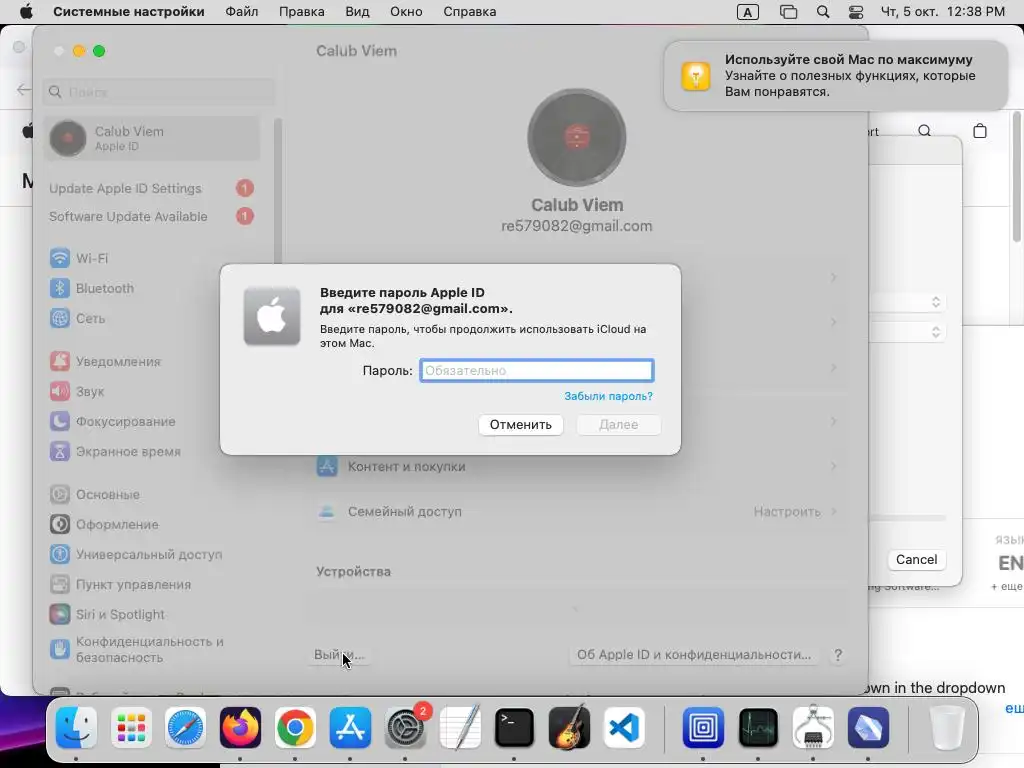Click System Settings icon in Dock
This screenshot has height=768, width=1024.
click(x=405, y=728)
